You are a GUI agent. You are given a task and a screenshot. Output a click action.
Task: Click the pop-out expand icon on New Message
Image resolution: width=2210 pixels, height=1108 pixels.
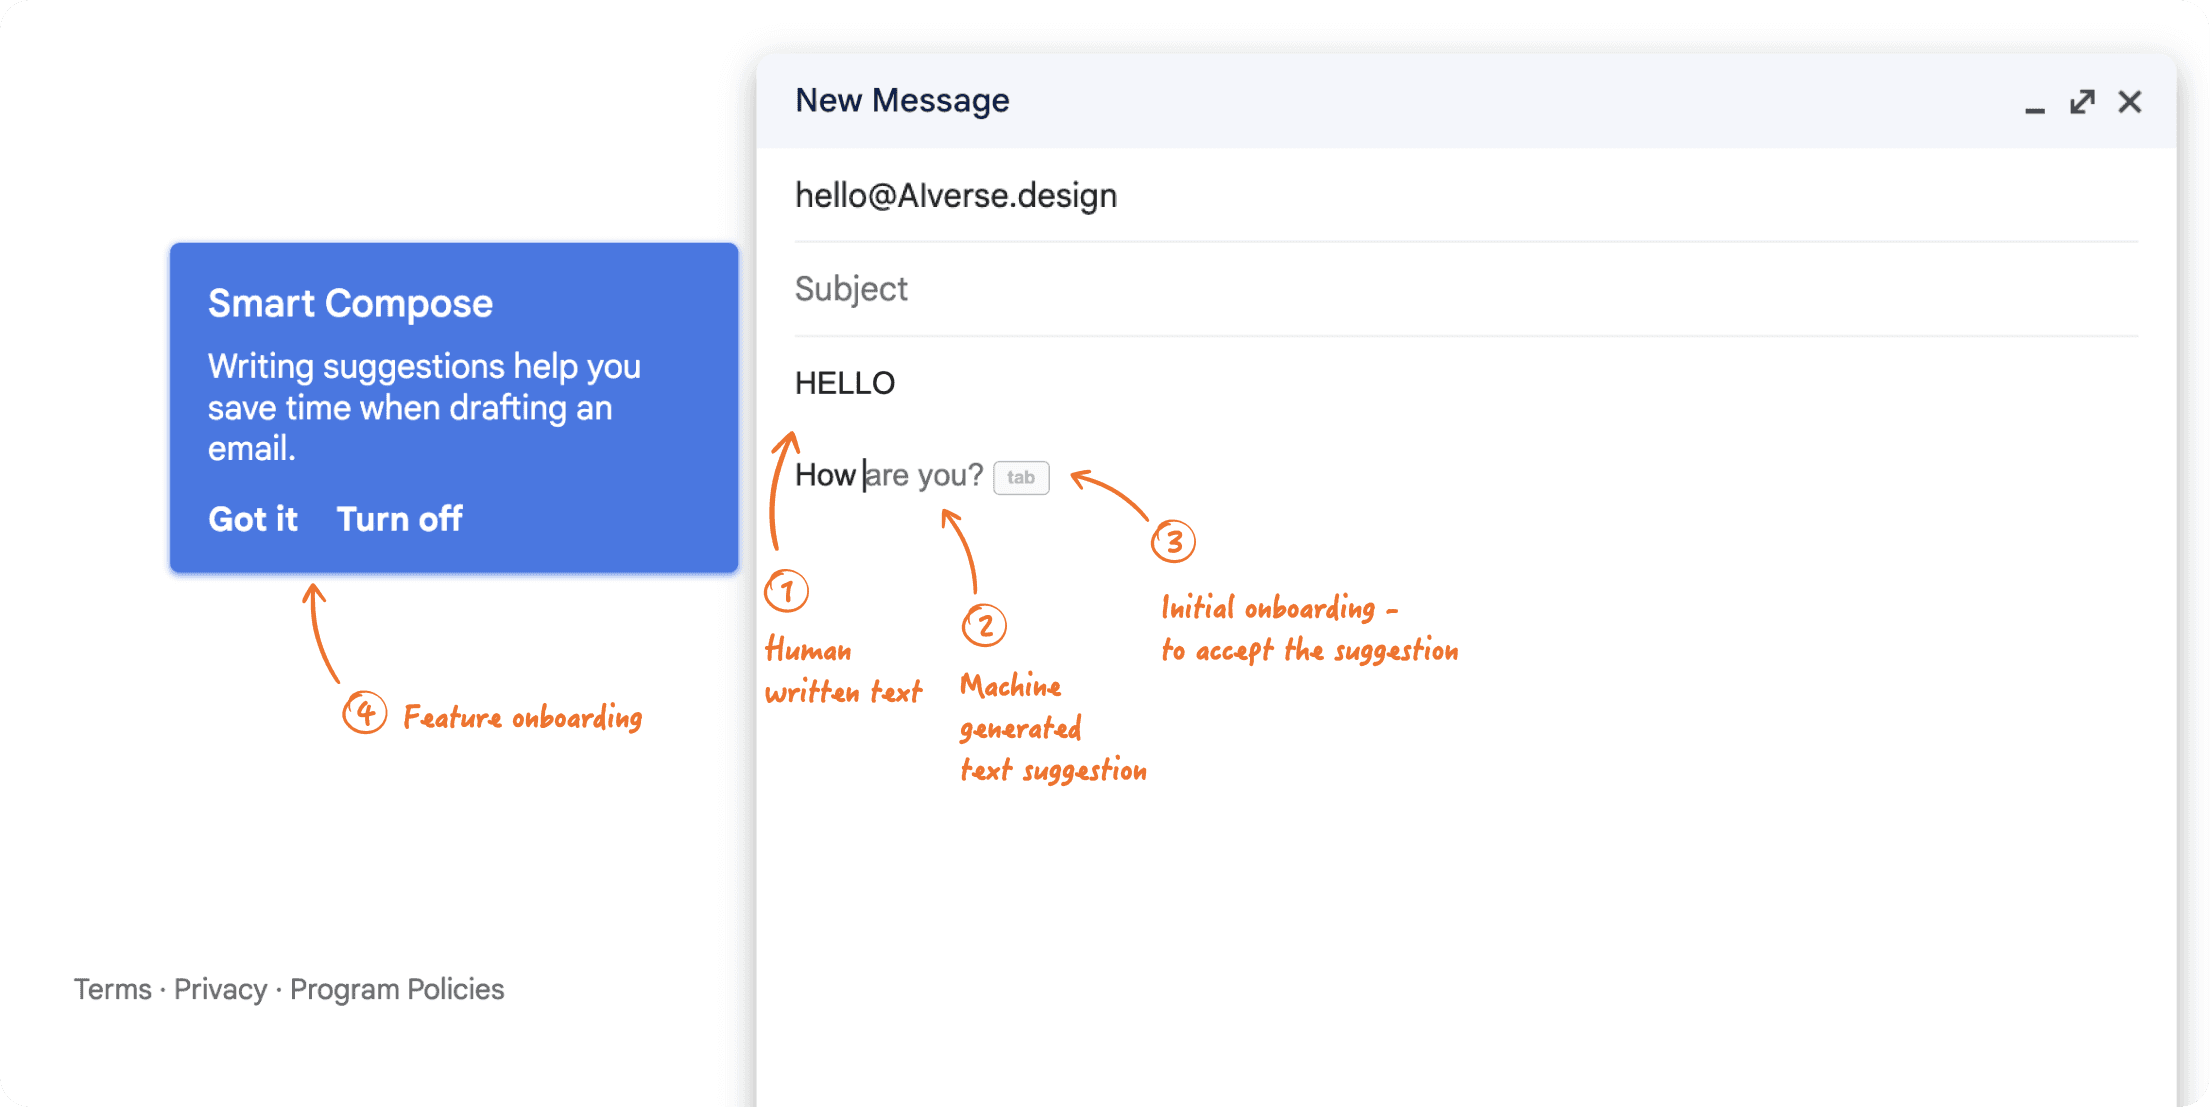pos(2081,102)
